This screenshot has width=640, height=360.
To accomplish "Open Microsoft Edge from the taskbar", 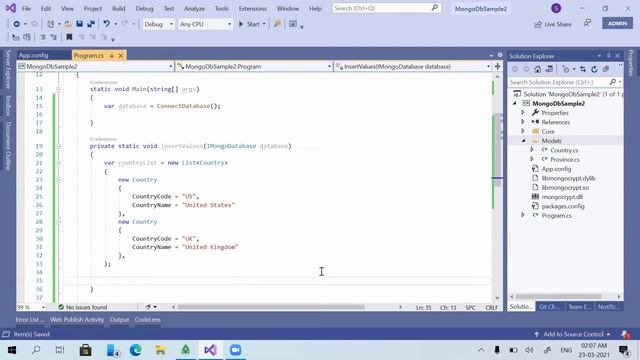I will [136, 350].
